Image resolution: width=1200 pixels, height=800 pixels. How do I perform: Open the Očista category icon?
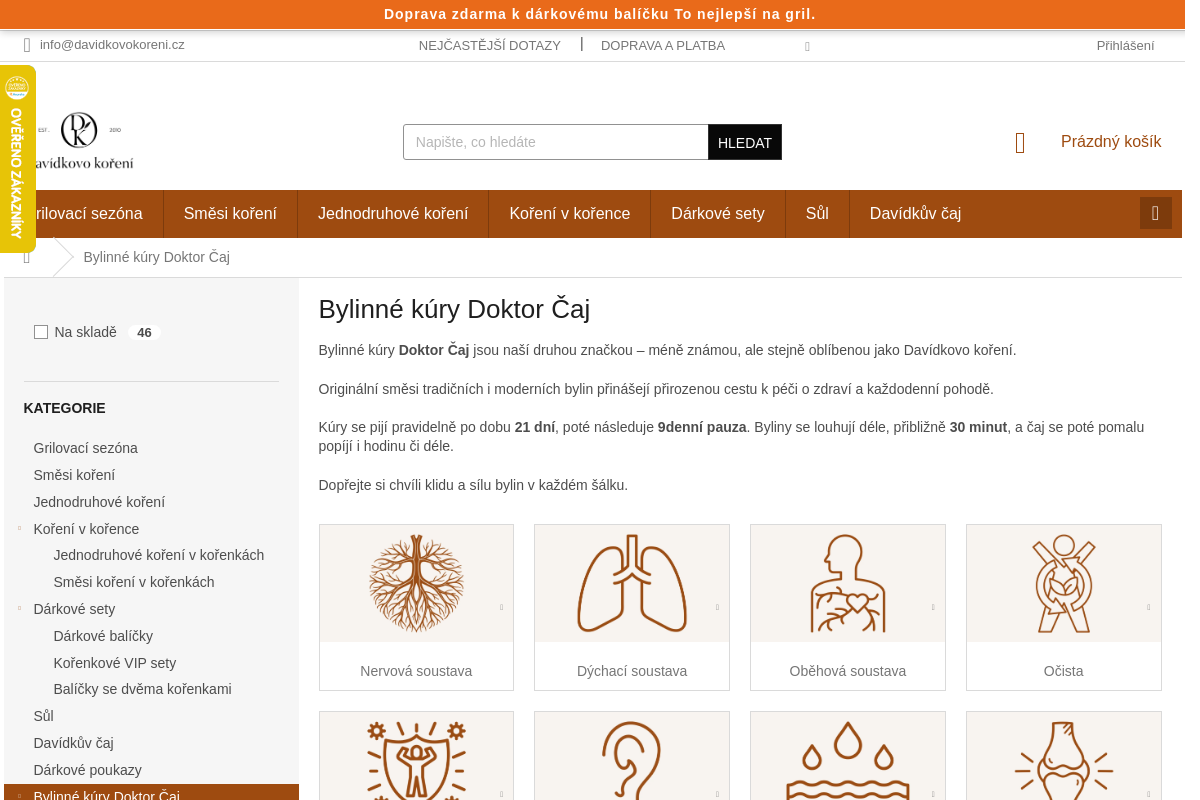pyautogui.click(x=1064, y=583)
